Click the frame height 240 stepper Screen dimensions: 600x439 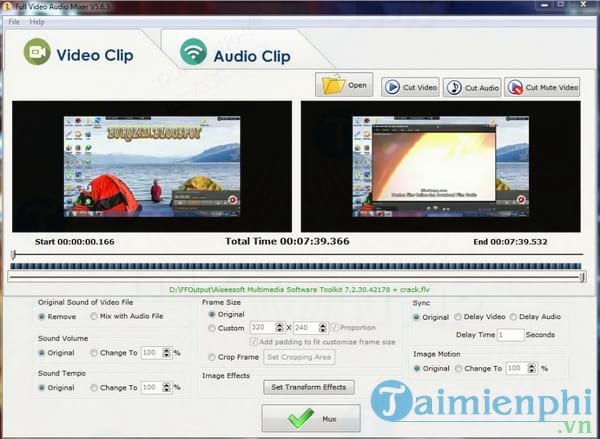(x=323, y=328)
